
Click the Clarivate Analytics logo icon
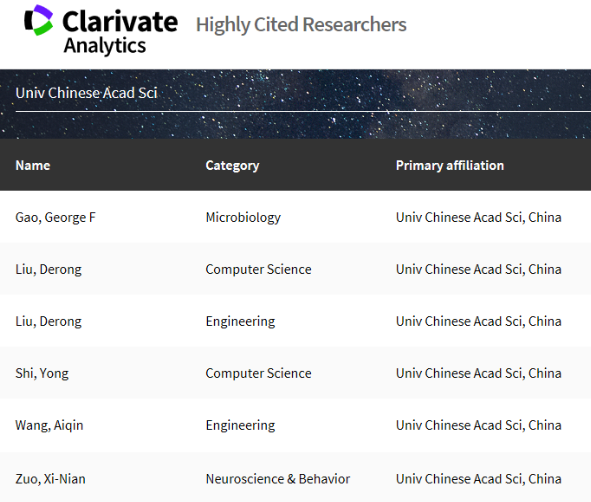tap(38, 20)
